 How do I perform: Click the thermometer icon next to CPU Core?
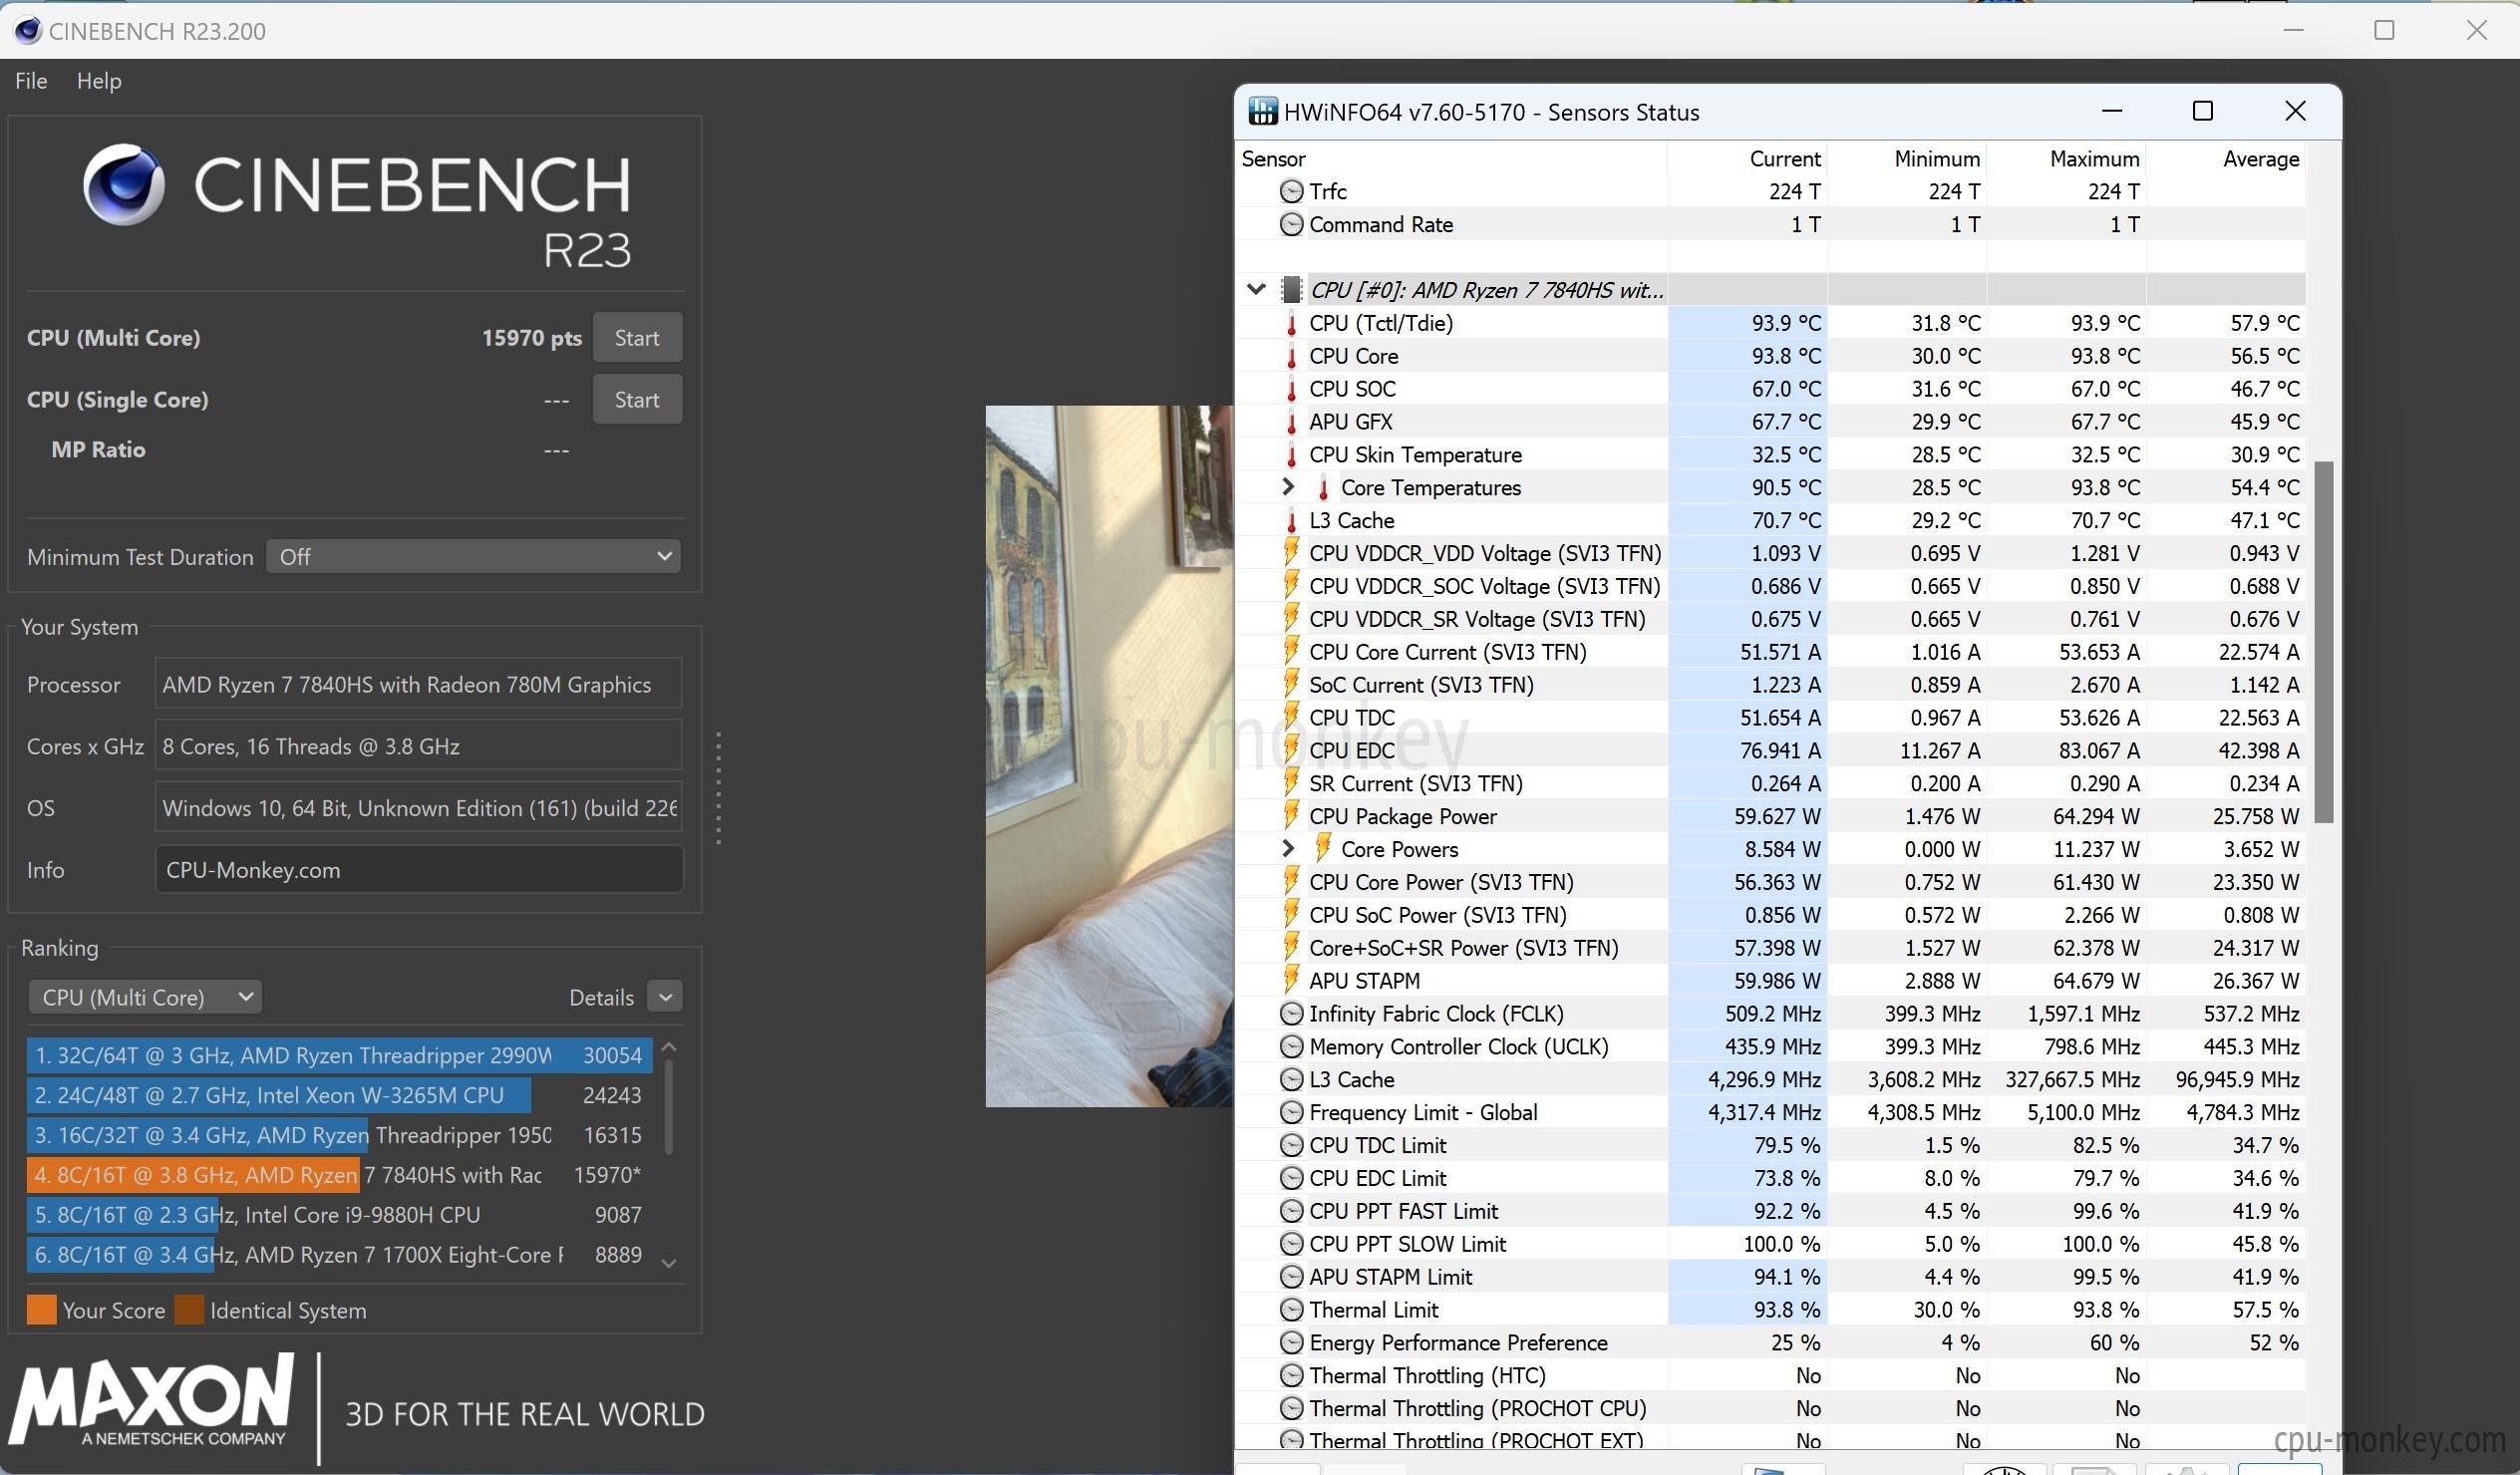click(x=1291, y=356)
